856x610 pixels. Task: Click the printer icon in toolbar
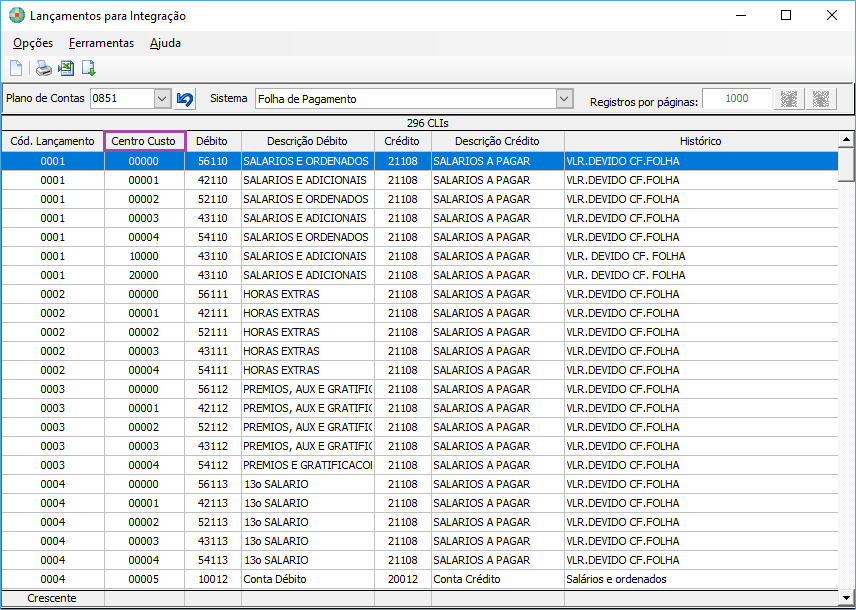click(43, 69)
